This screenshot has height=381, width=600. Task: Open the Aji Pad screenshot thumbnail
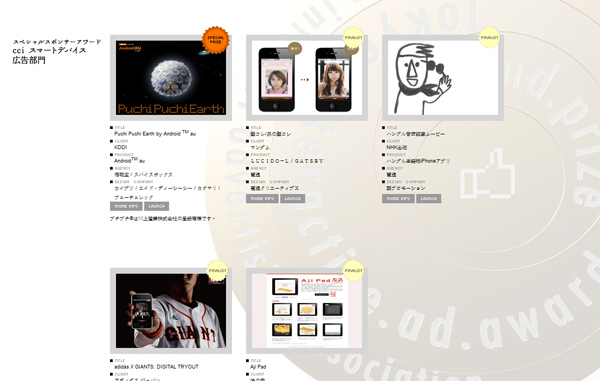pyautogui.click(x=307, y=311)
